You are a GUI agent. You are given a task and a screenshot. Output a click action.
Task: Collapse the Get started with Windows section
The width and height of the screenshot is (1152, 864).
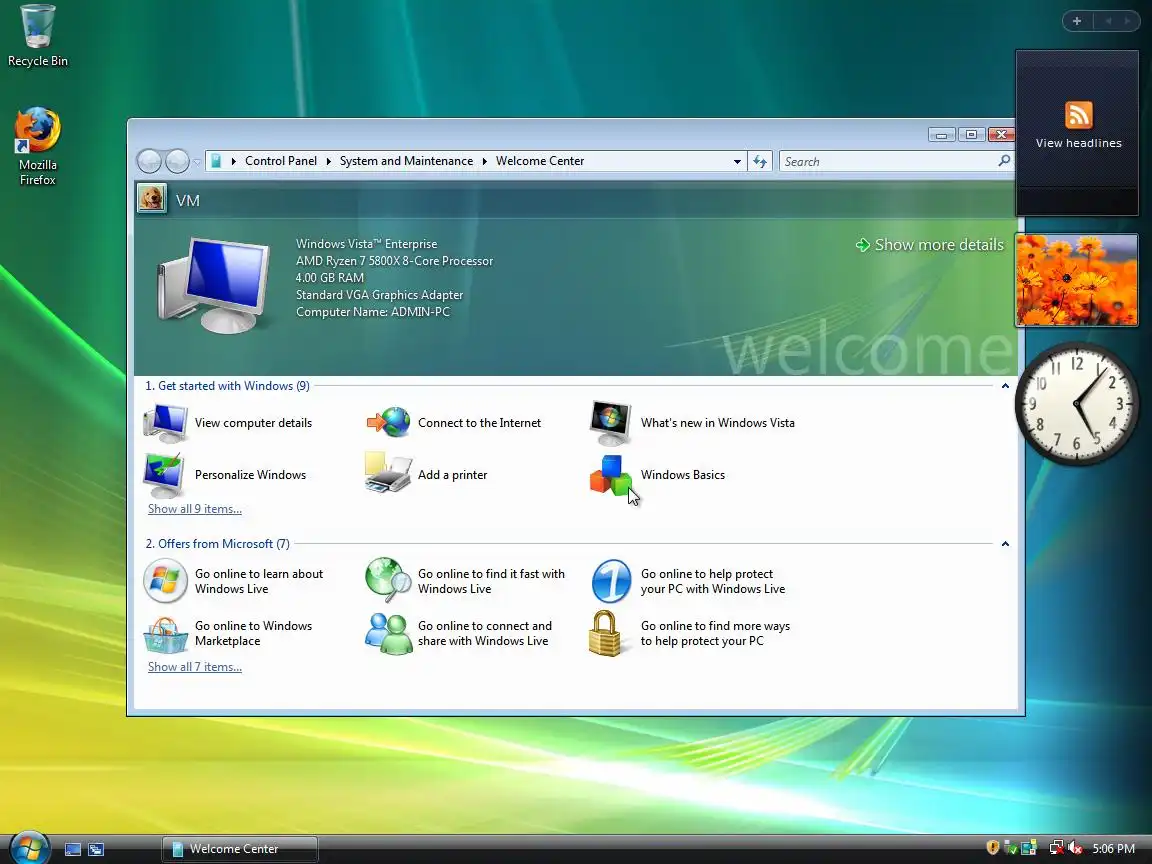point(1005,386)
